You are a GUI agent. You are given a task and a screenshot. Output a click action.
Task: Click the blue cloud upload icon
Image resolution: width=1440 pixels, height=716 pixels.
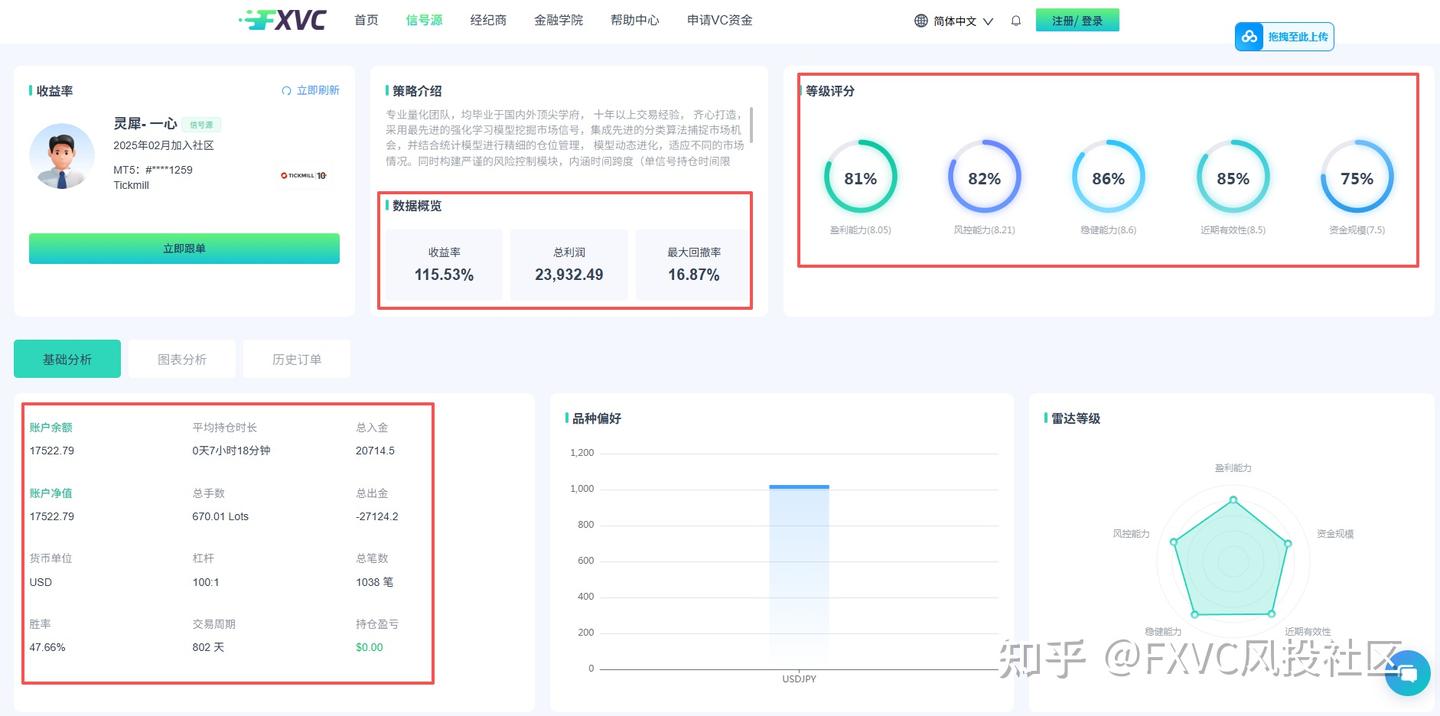click(x=1249, y=36)
